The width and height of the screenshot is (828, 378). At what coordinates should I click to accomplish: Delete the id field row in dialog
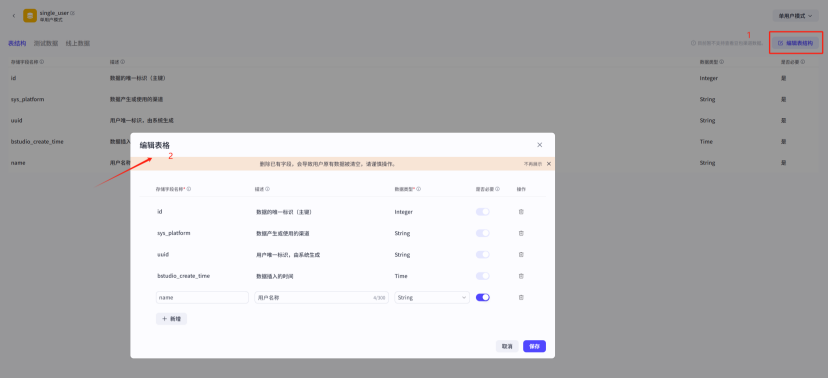tap(521, 212)
